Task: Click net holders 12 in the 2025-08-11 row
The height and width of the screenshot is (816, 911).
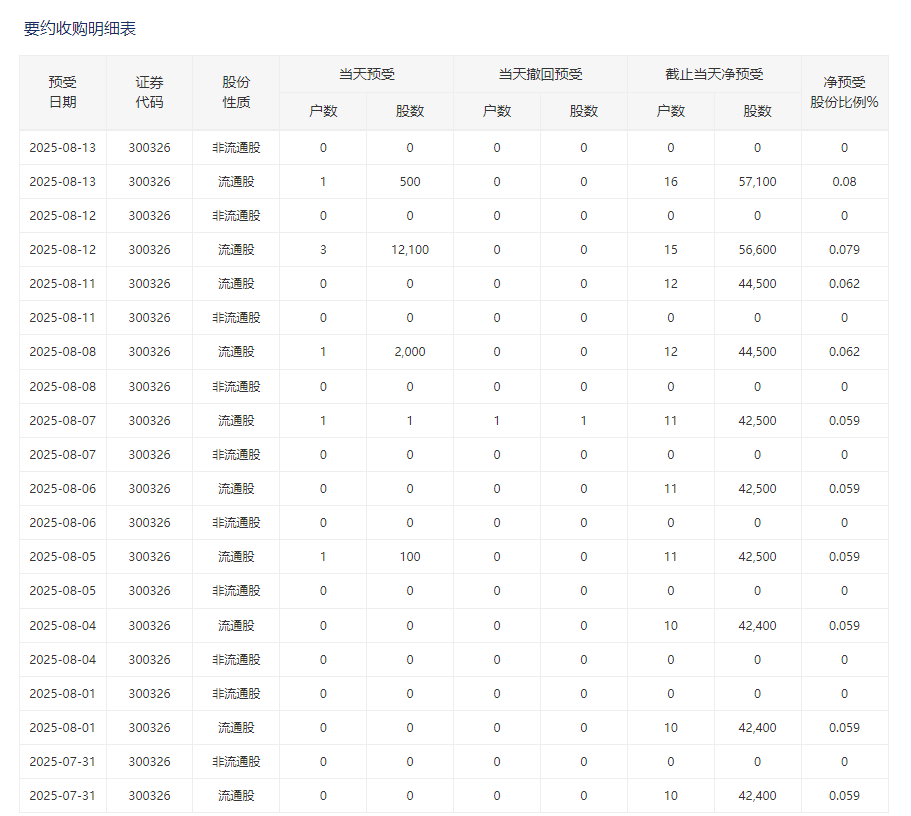Action: click(670, 284)
